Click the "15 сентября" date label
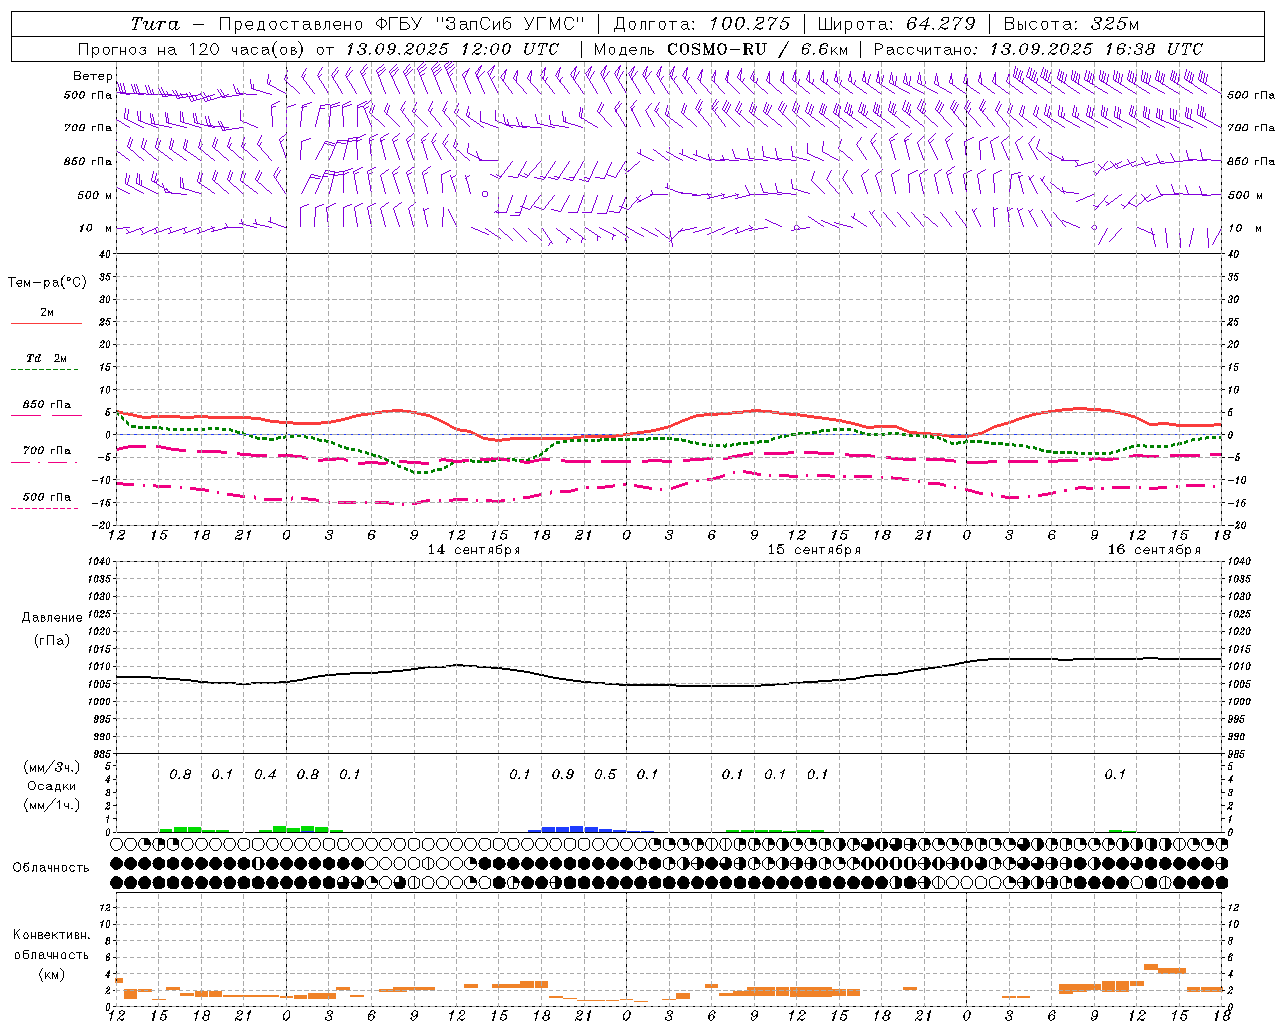Viewport: 1280px width, 1024px height. pos(814,550)
